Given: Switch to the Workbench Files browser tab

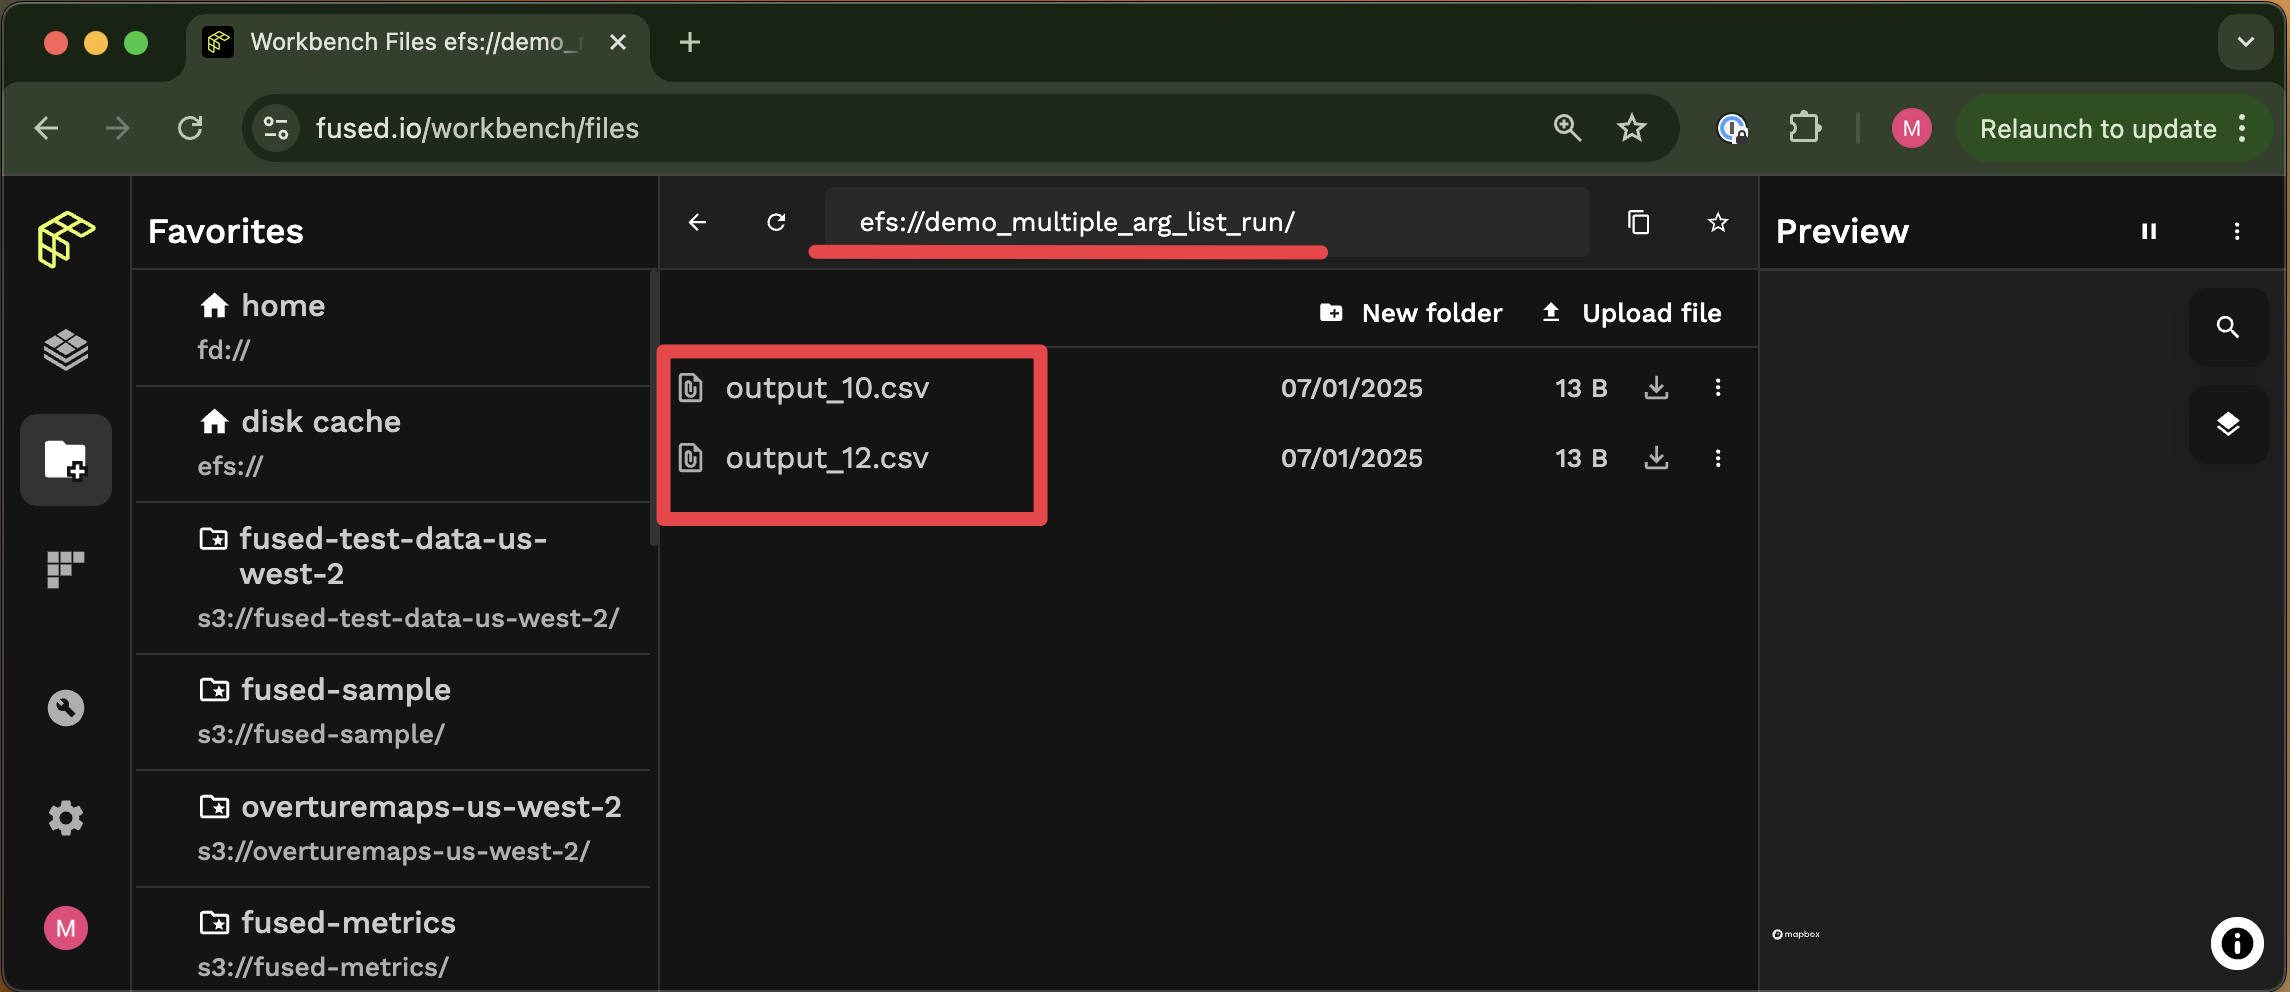Looking at the screenshot, I should click(400, 42).
